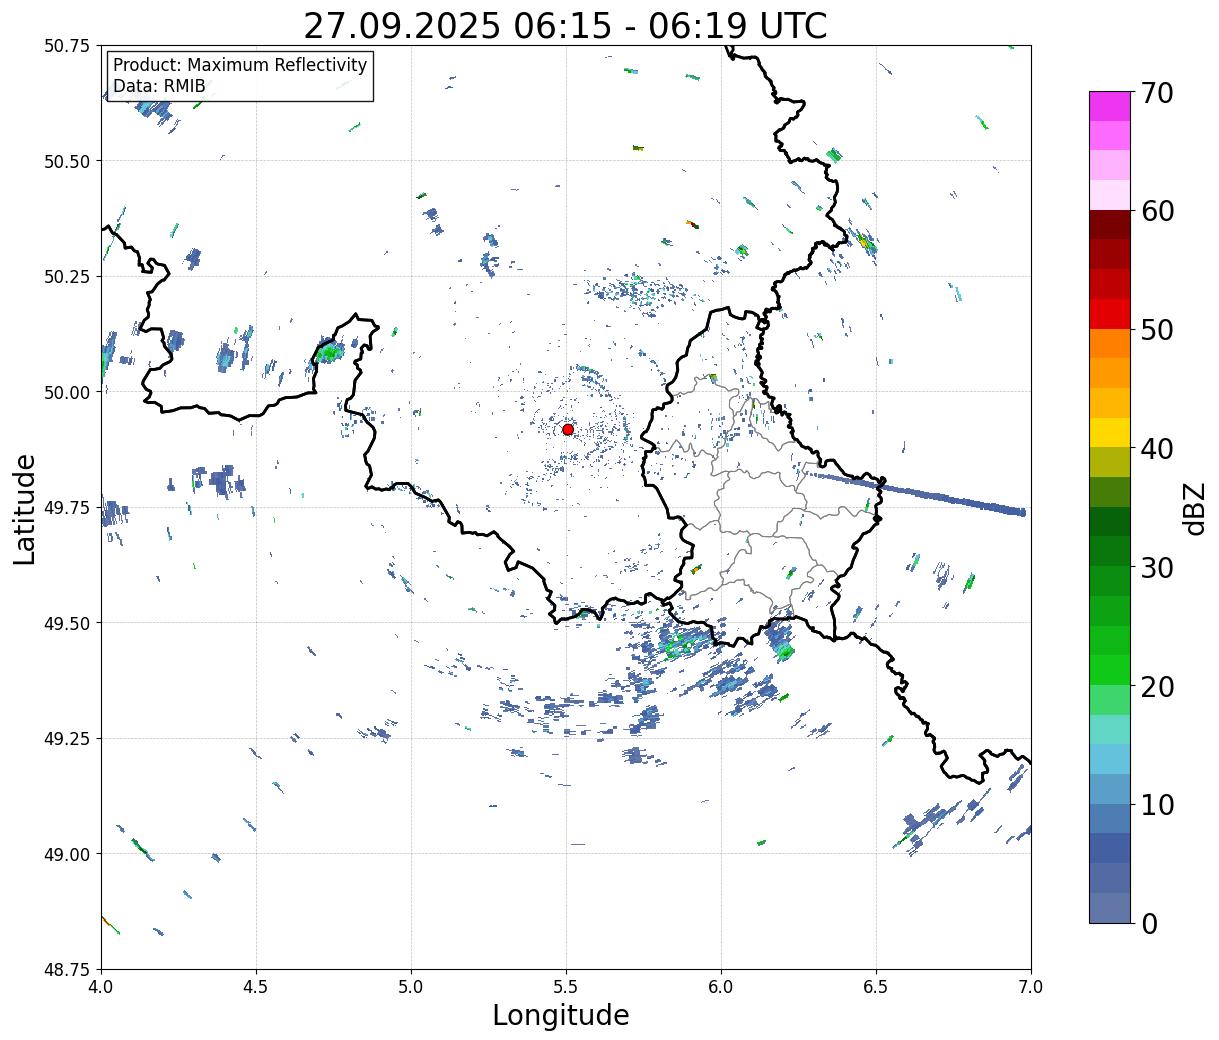Screen dimensions: 1219x1040
Task: Click the longitude tick label 5.5
Action: 566,987
